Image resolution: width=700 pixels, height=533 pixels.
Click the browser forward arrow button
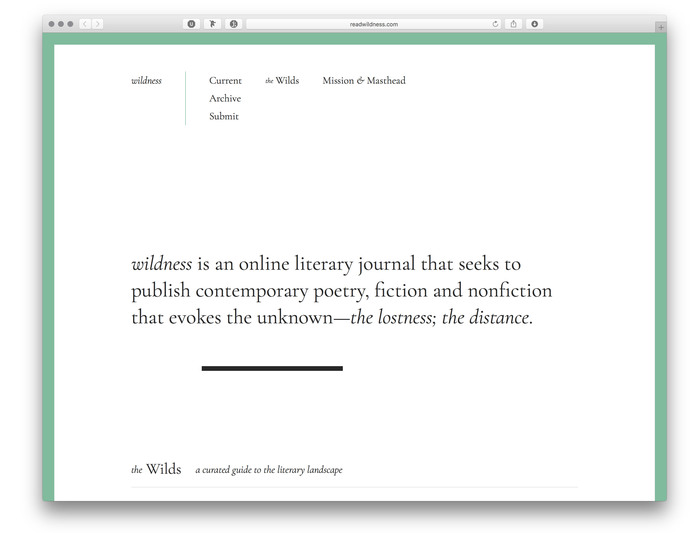click(97, 24)
